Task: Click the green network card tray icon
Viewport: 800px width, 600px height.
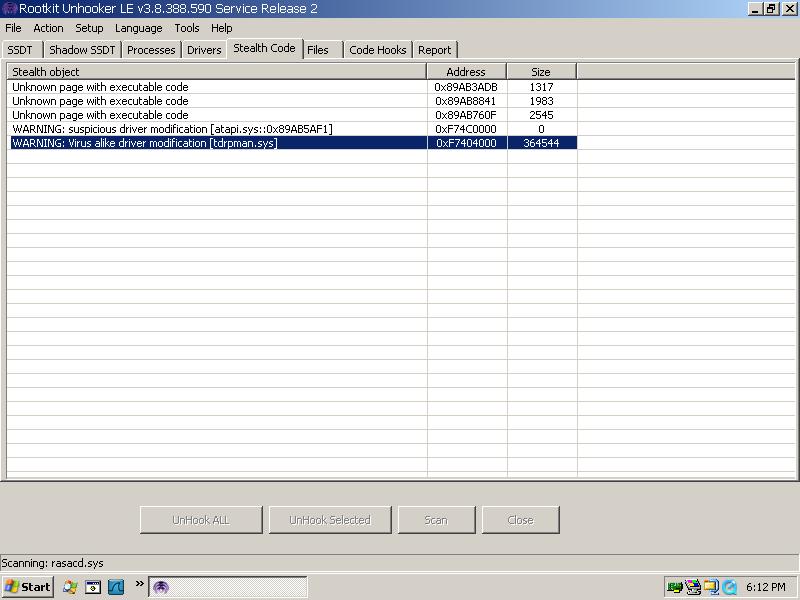Action: pos(675,587)
